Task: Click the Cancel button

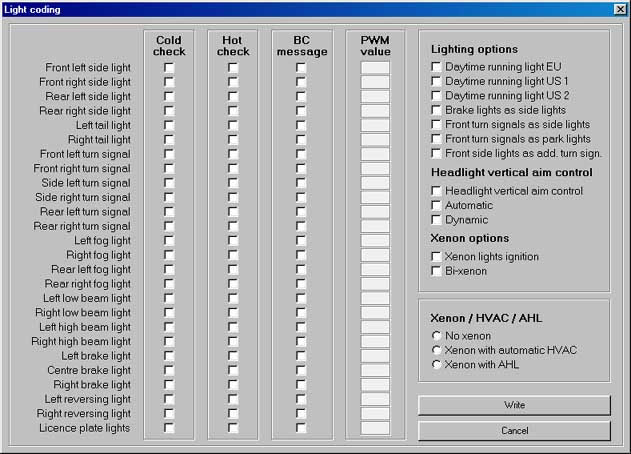Action: coord(514,431)
